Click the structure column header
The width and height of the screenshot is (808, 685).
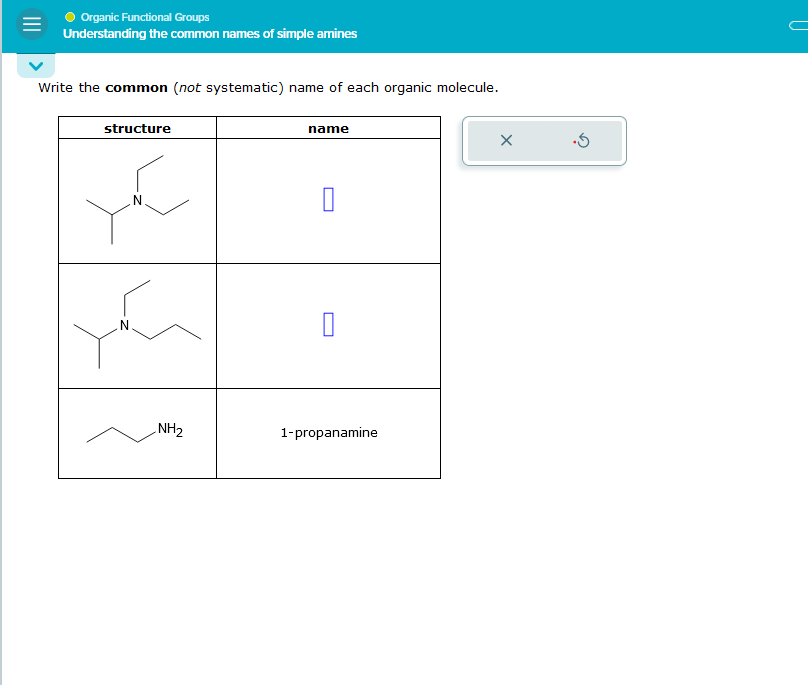[x=137, y=128]
